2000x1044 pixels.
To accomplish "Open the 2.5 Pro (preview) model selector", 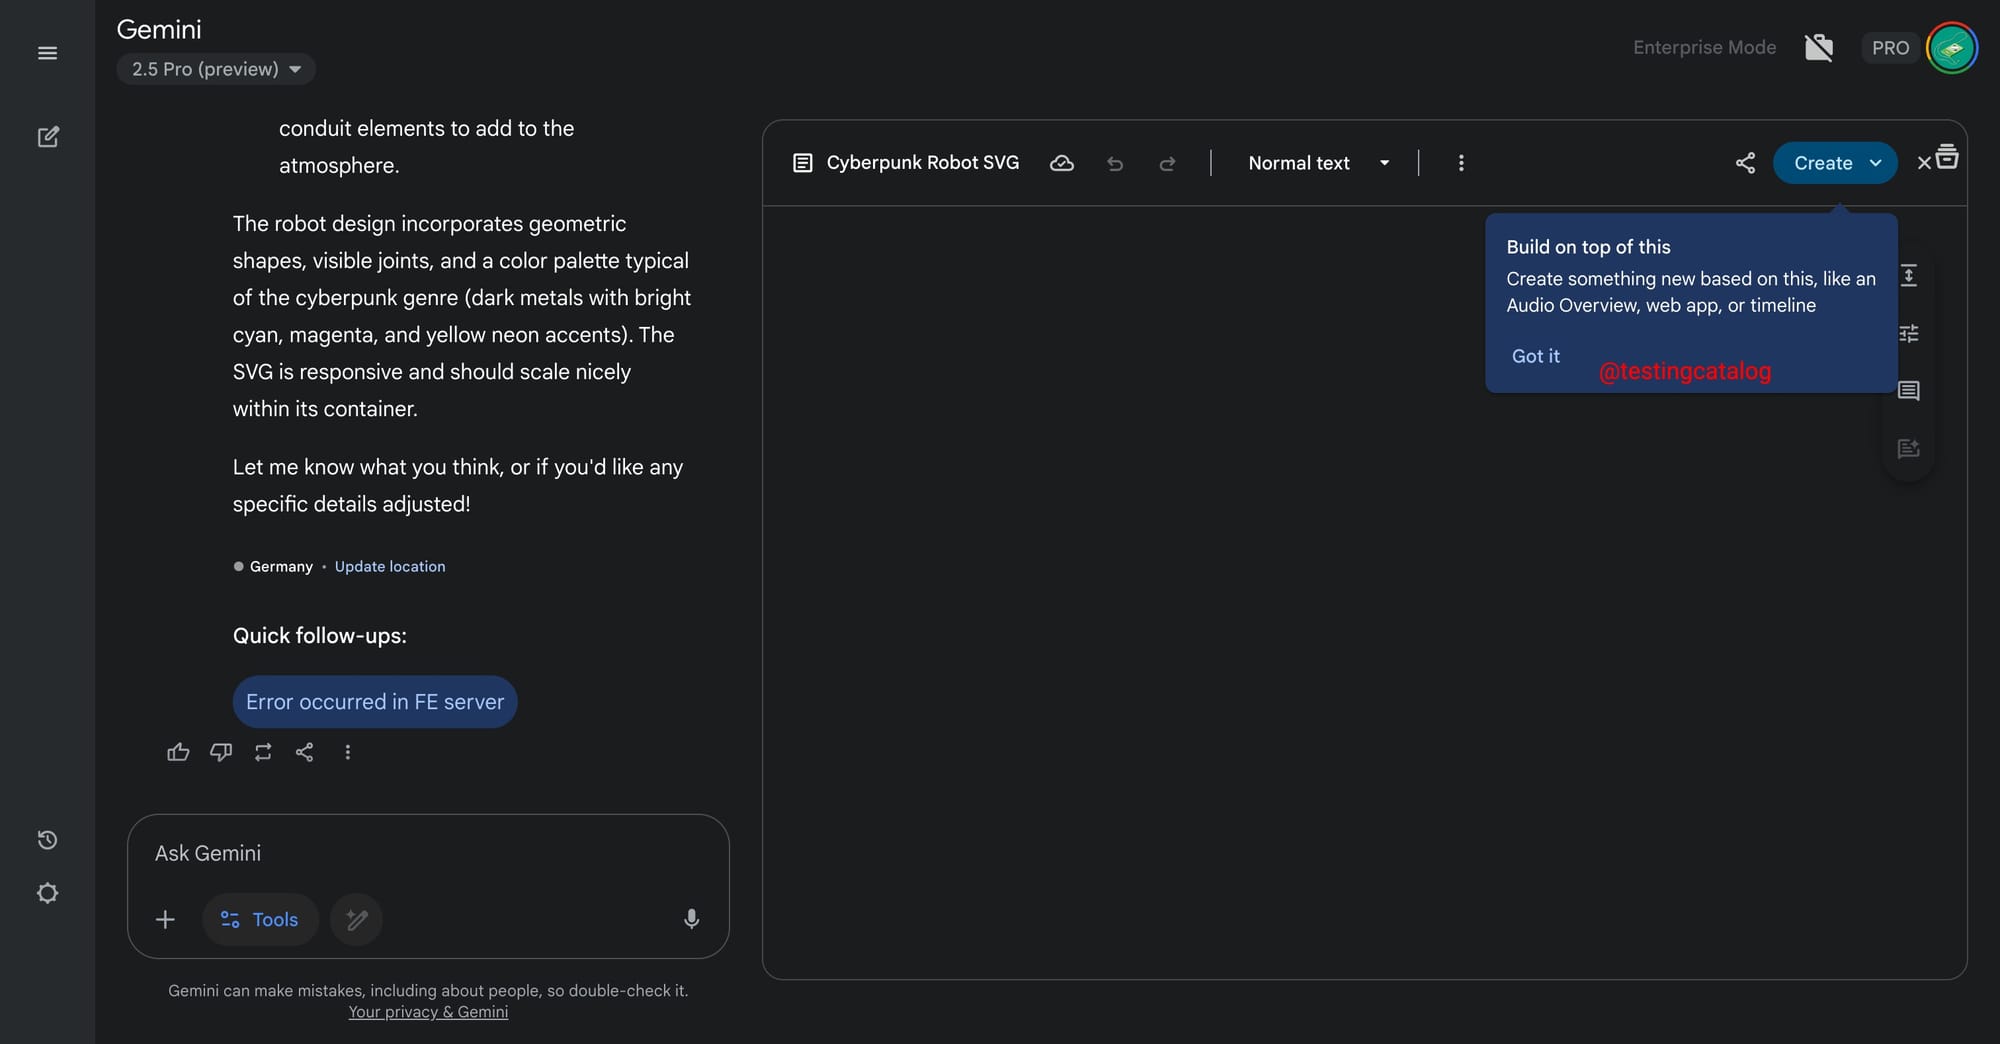I will pos(216,69).
